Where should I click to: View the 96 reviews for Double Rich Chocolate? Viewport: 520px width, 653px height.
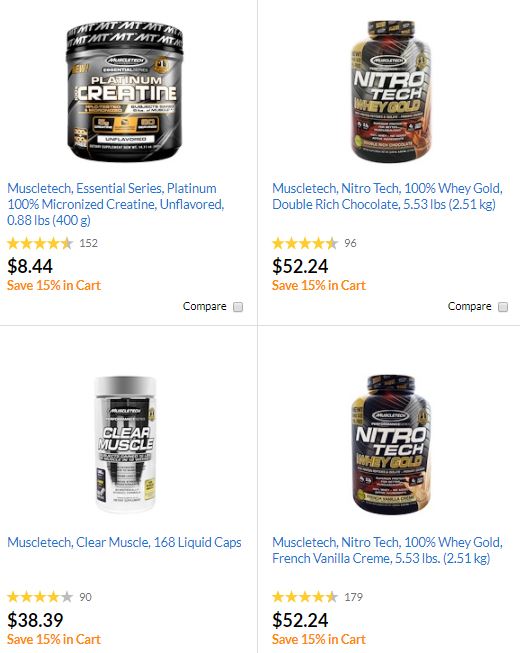(350, 243)
